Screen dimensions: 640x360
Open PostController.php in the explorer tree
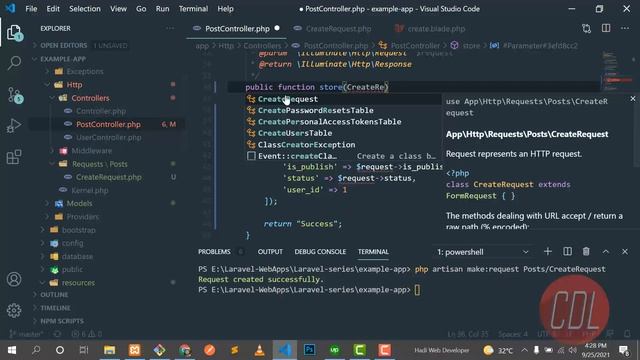click(x=108, y=124)
